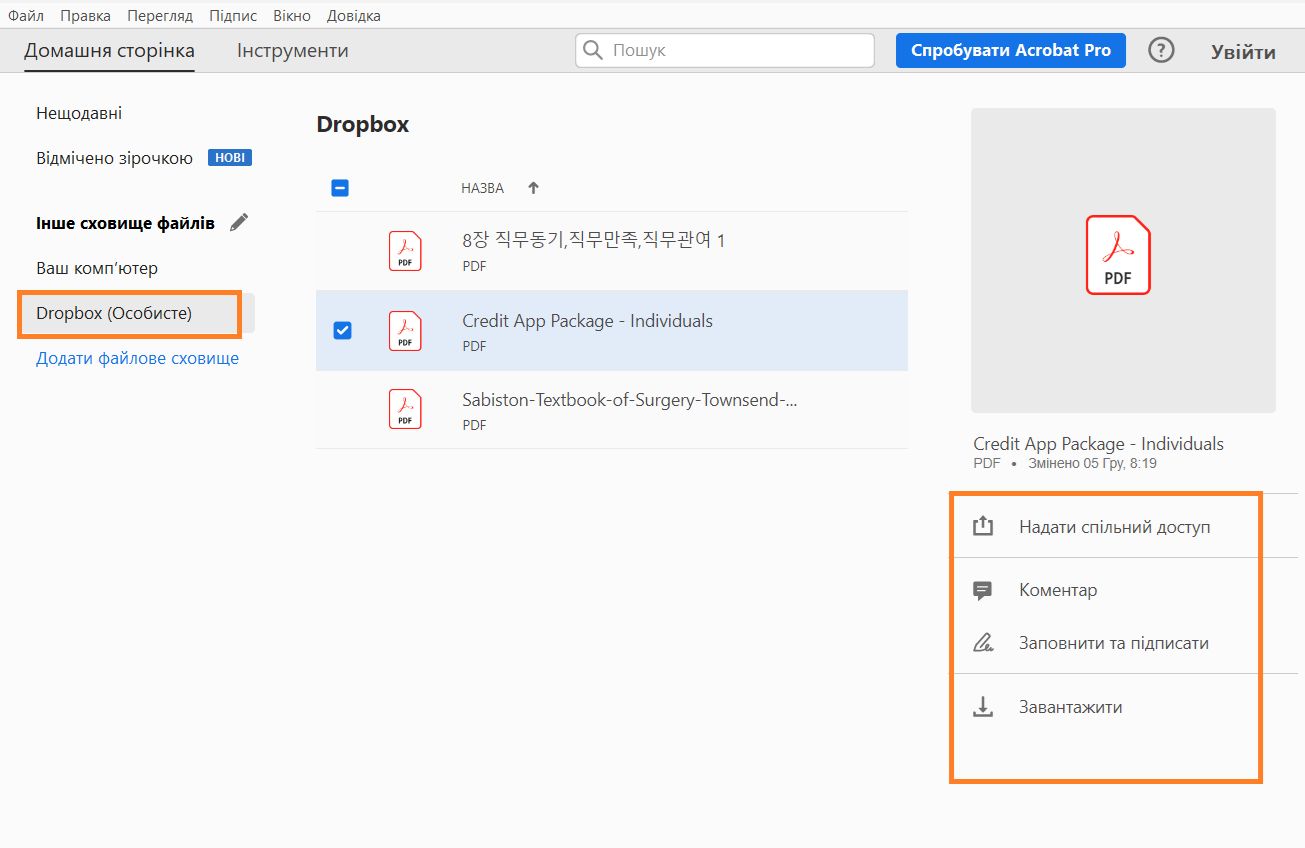Click the Додати файлове сховище link
Viewport: 1305px width, 848px height.
click(x=137, y=358)
